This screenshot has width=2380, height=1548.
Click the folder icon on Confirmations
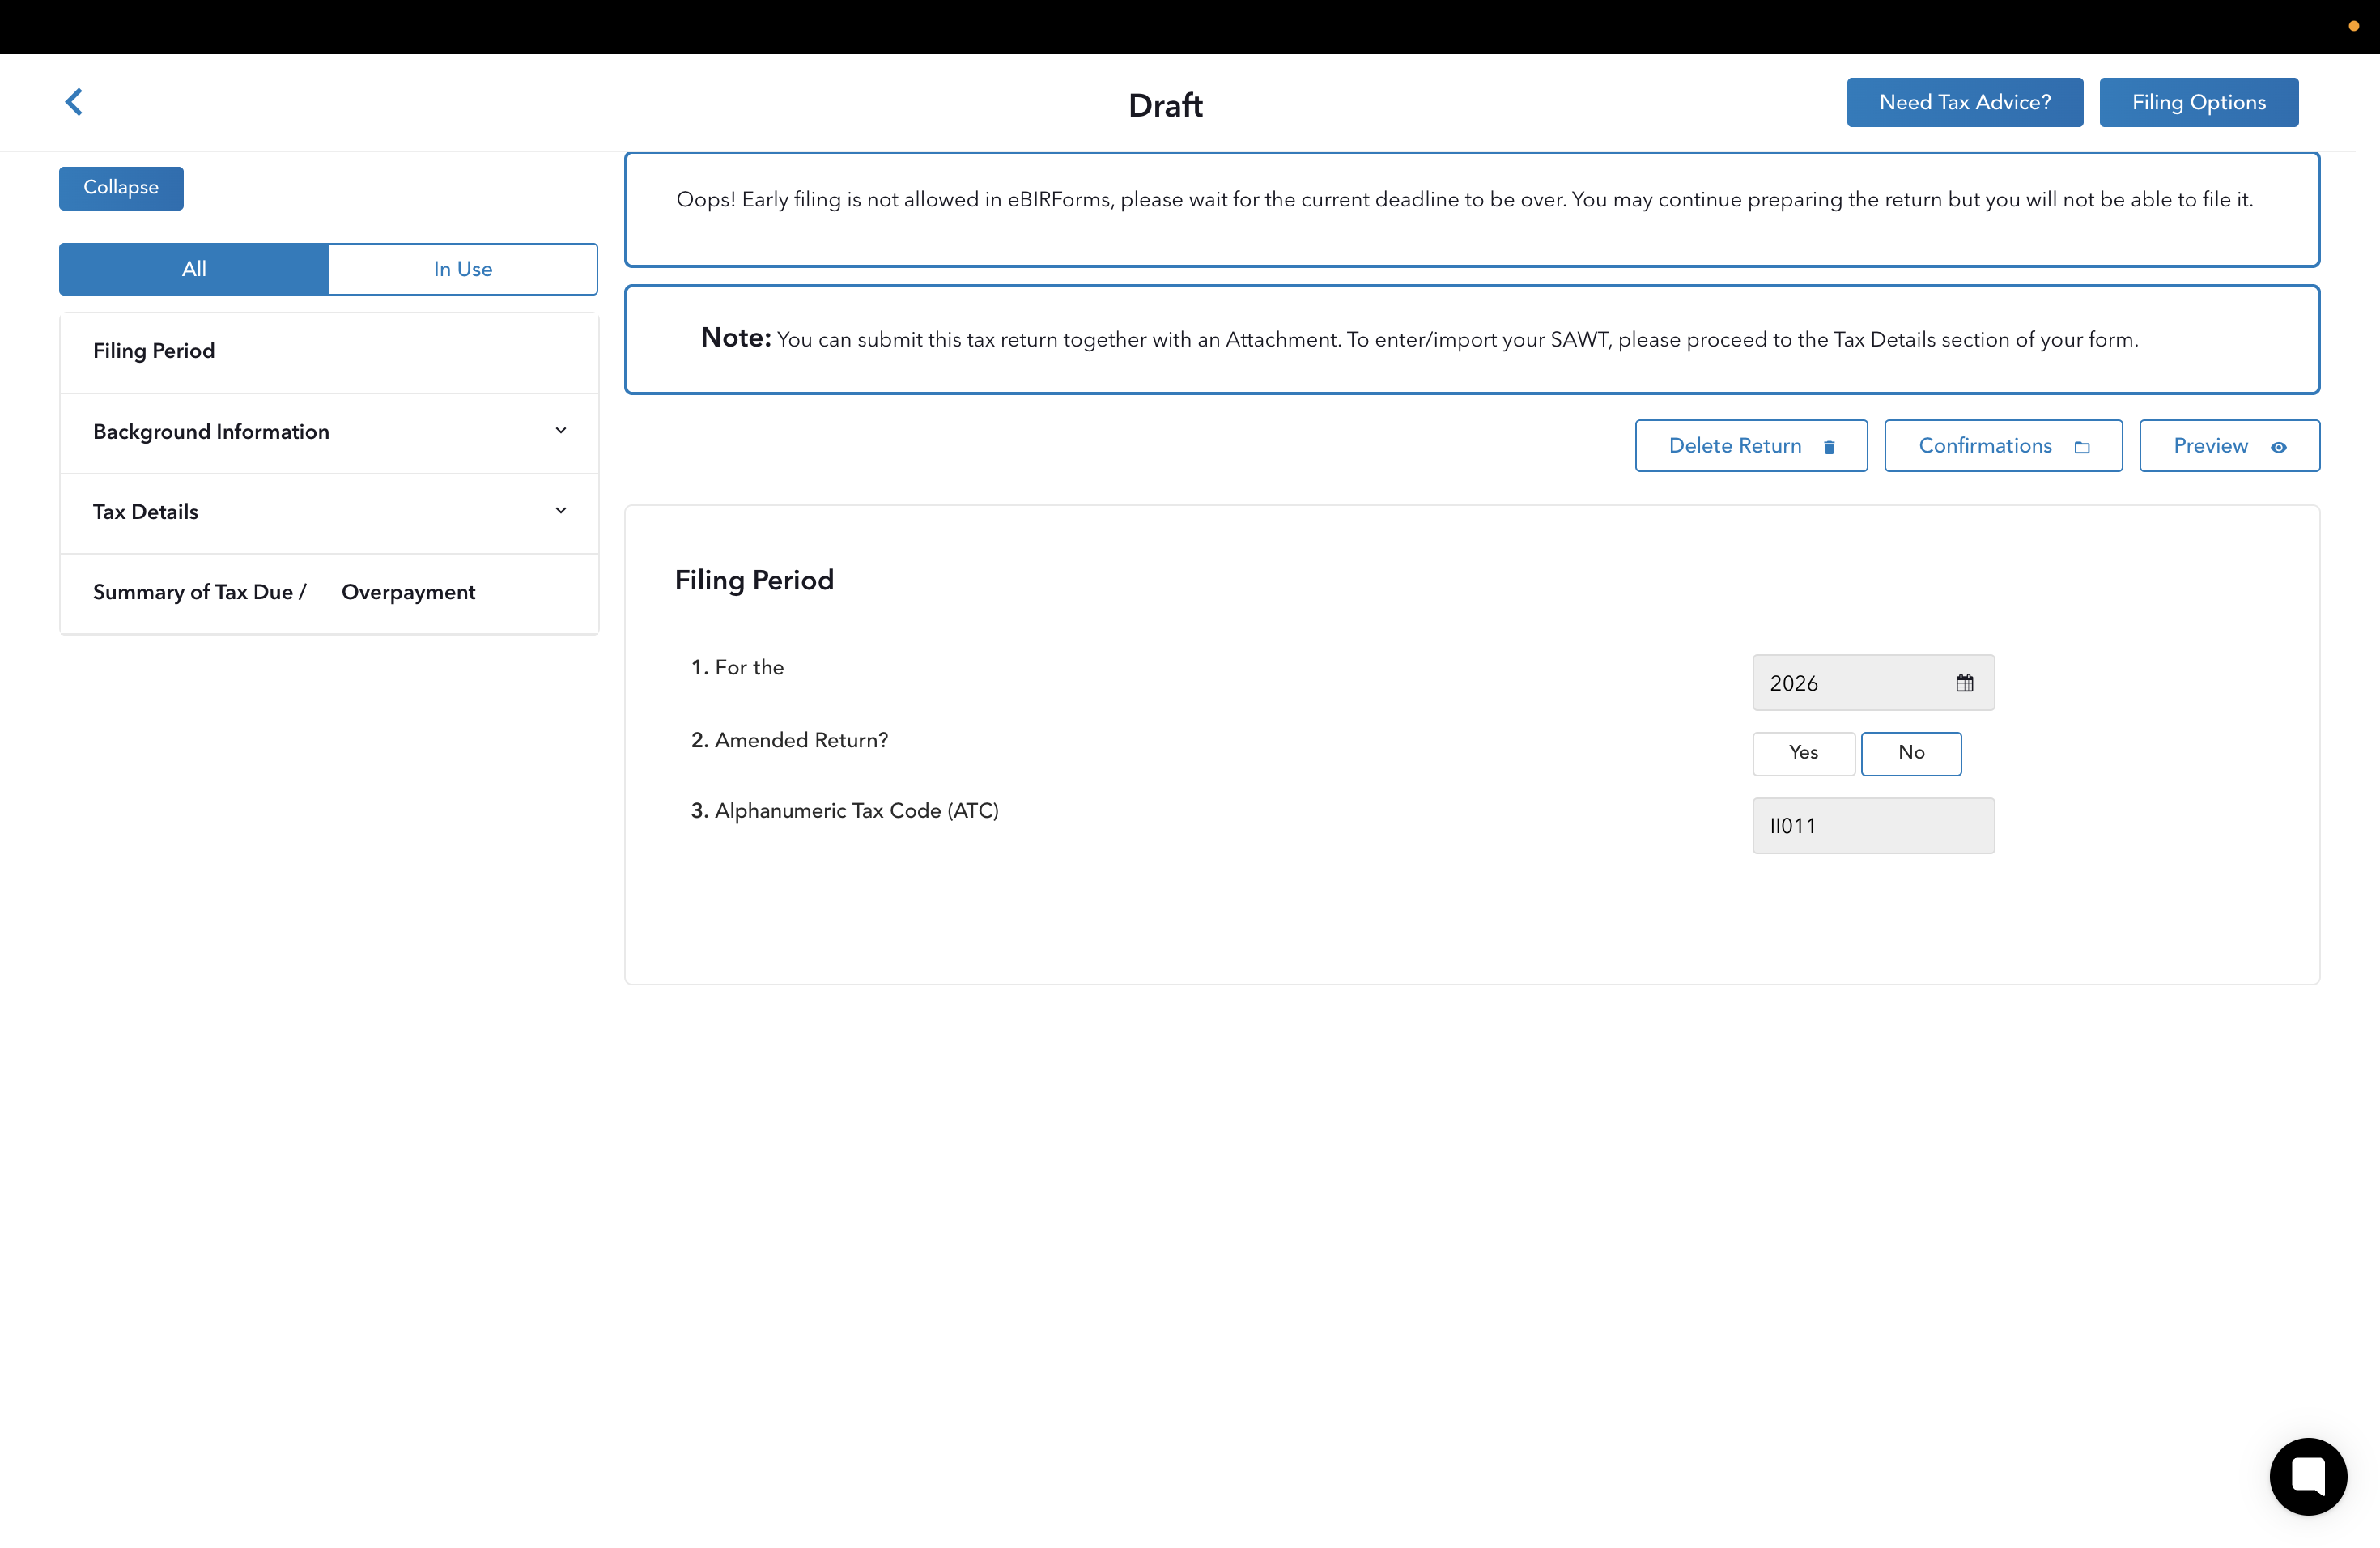(x=2082, y=447)
